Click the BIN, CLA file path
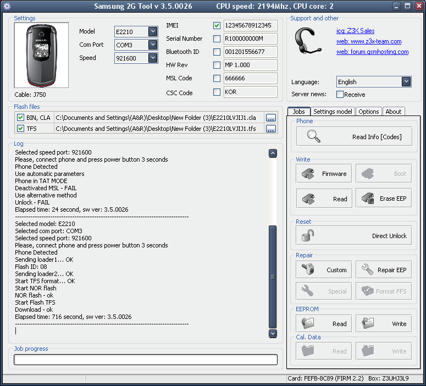 tap(156, 118)
